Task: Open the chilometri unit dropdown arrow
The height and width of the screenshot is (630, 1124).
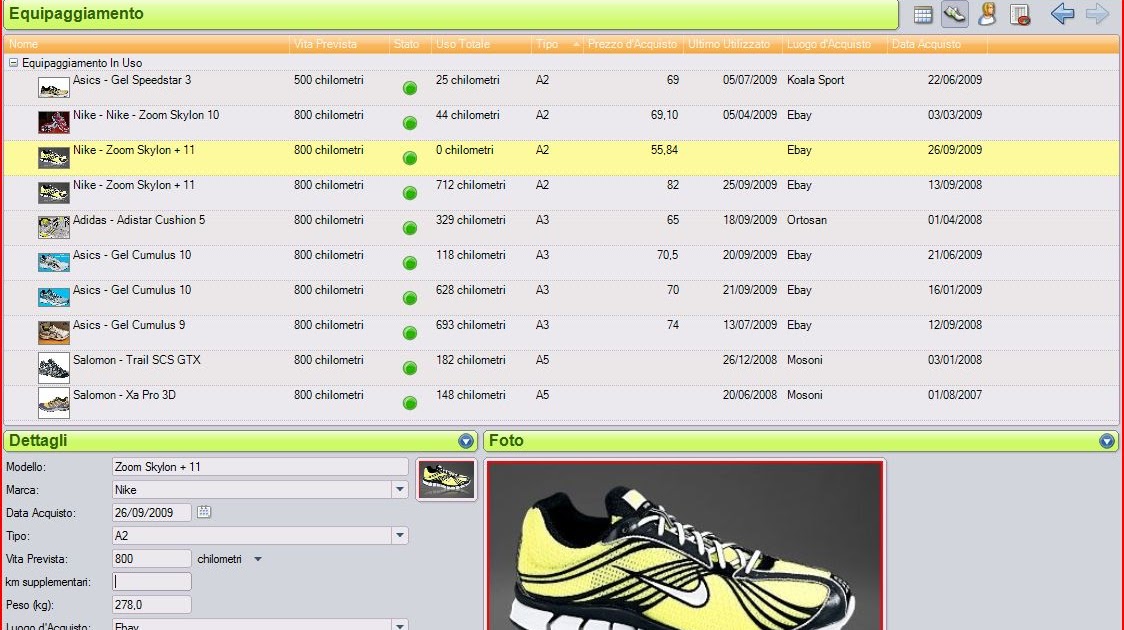Action: click(258, 559)
